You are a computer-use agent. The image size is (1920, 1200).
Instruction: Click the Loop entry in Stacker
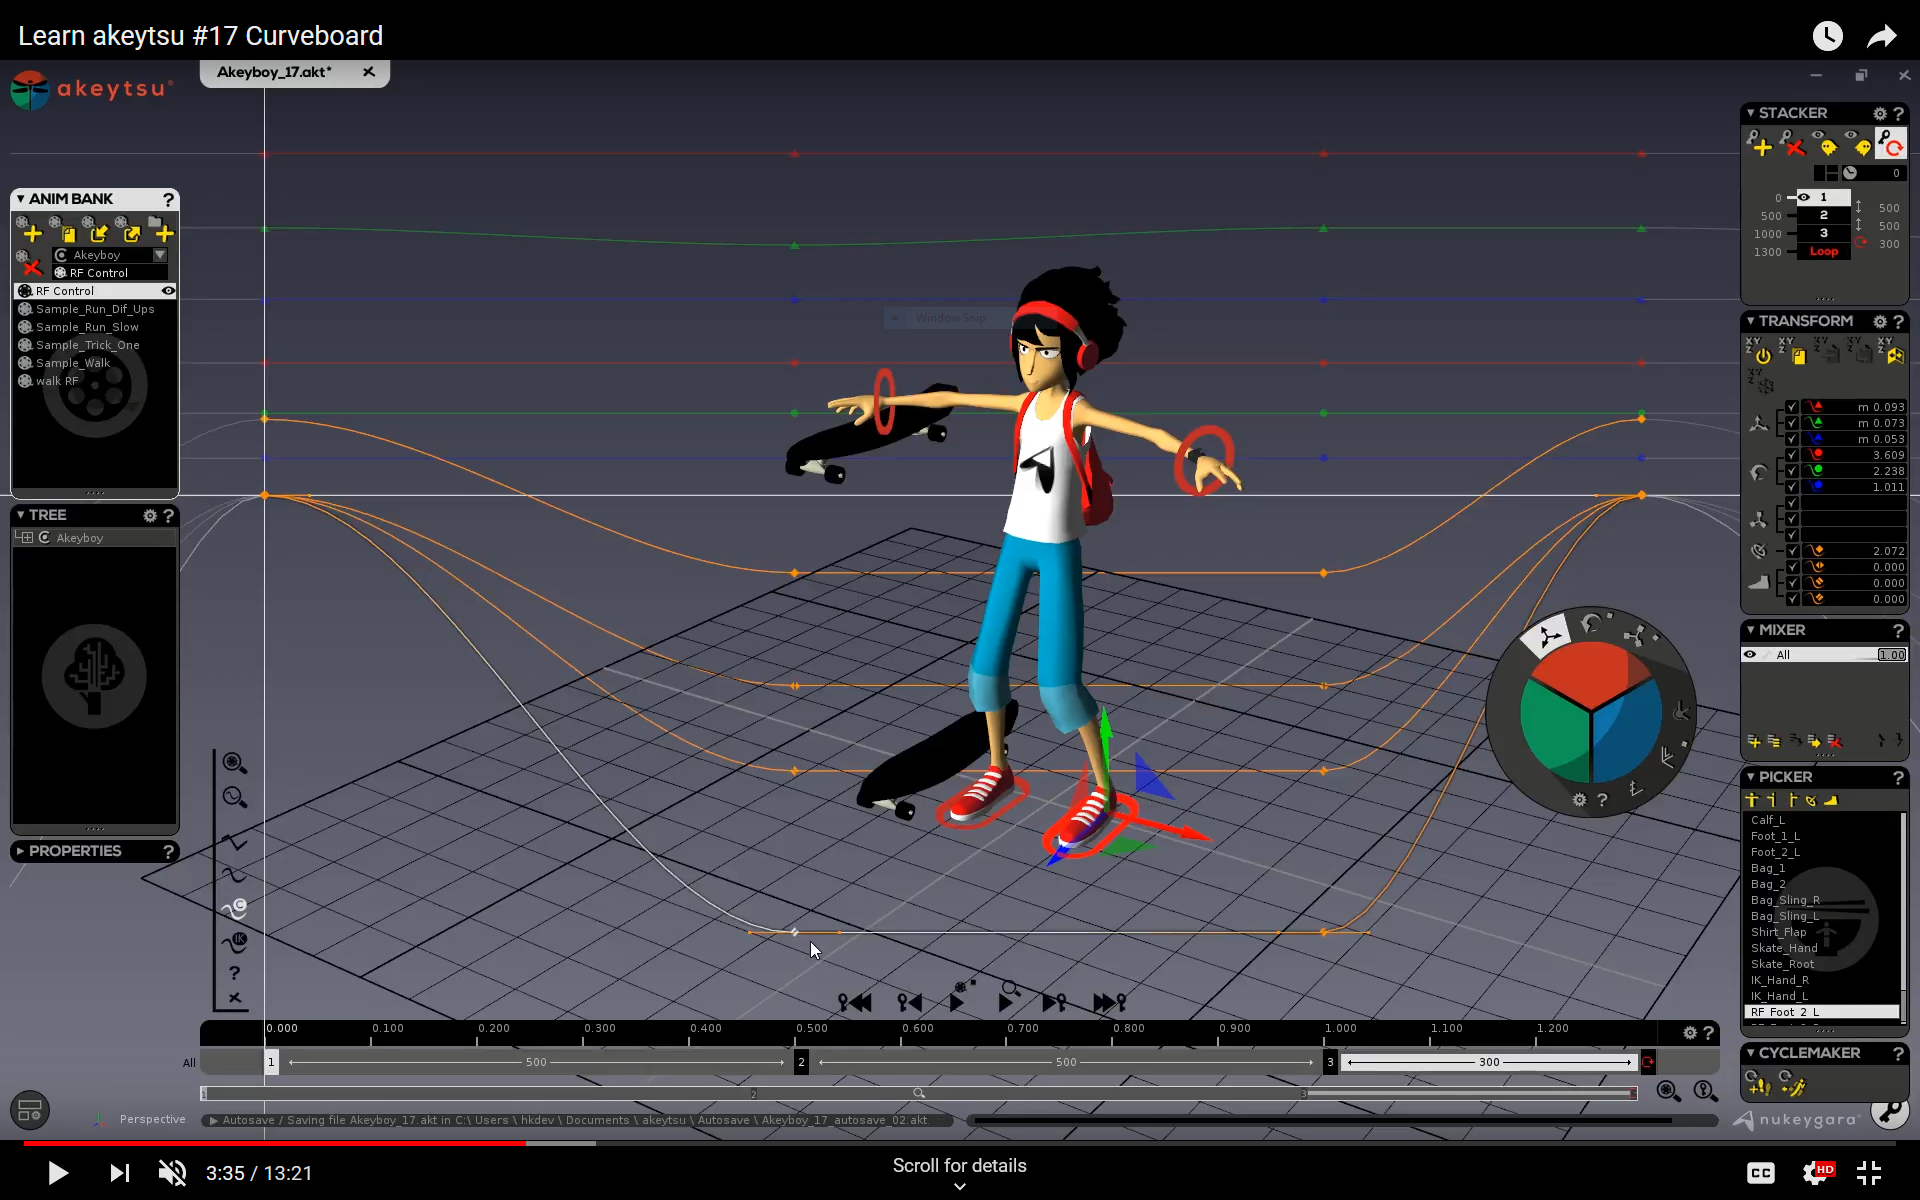(1823, 252)
